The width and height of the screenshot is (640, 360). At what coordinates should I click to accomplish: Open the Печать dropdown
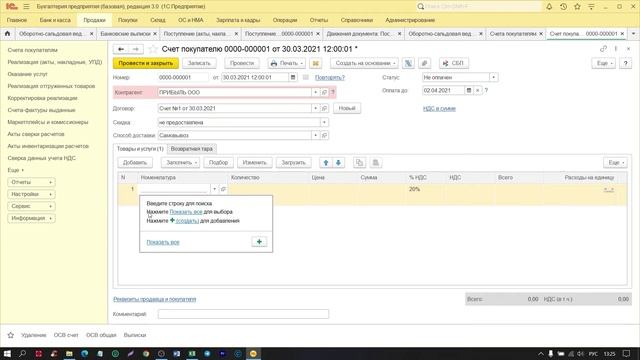coord(287,63)
